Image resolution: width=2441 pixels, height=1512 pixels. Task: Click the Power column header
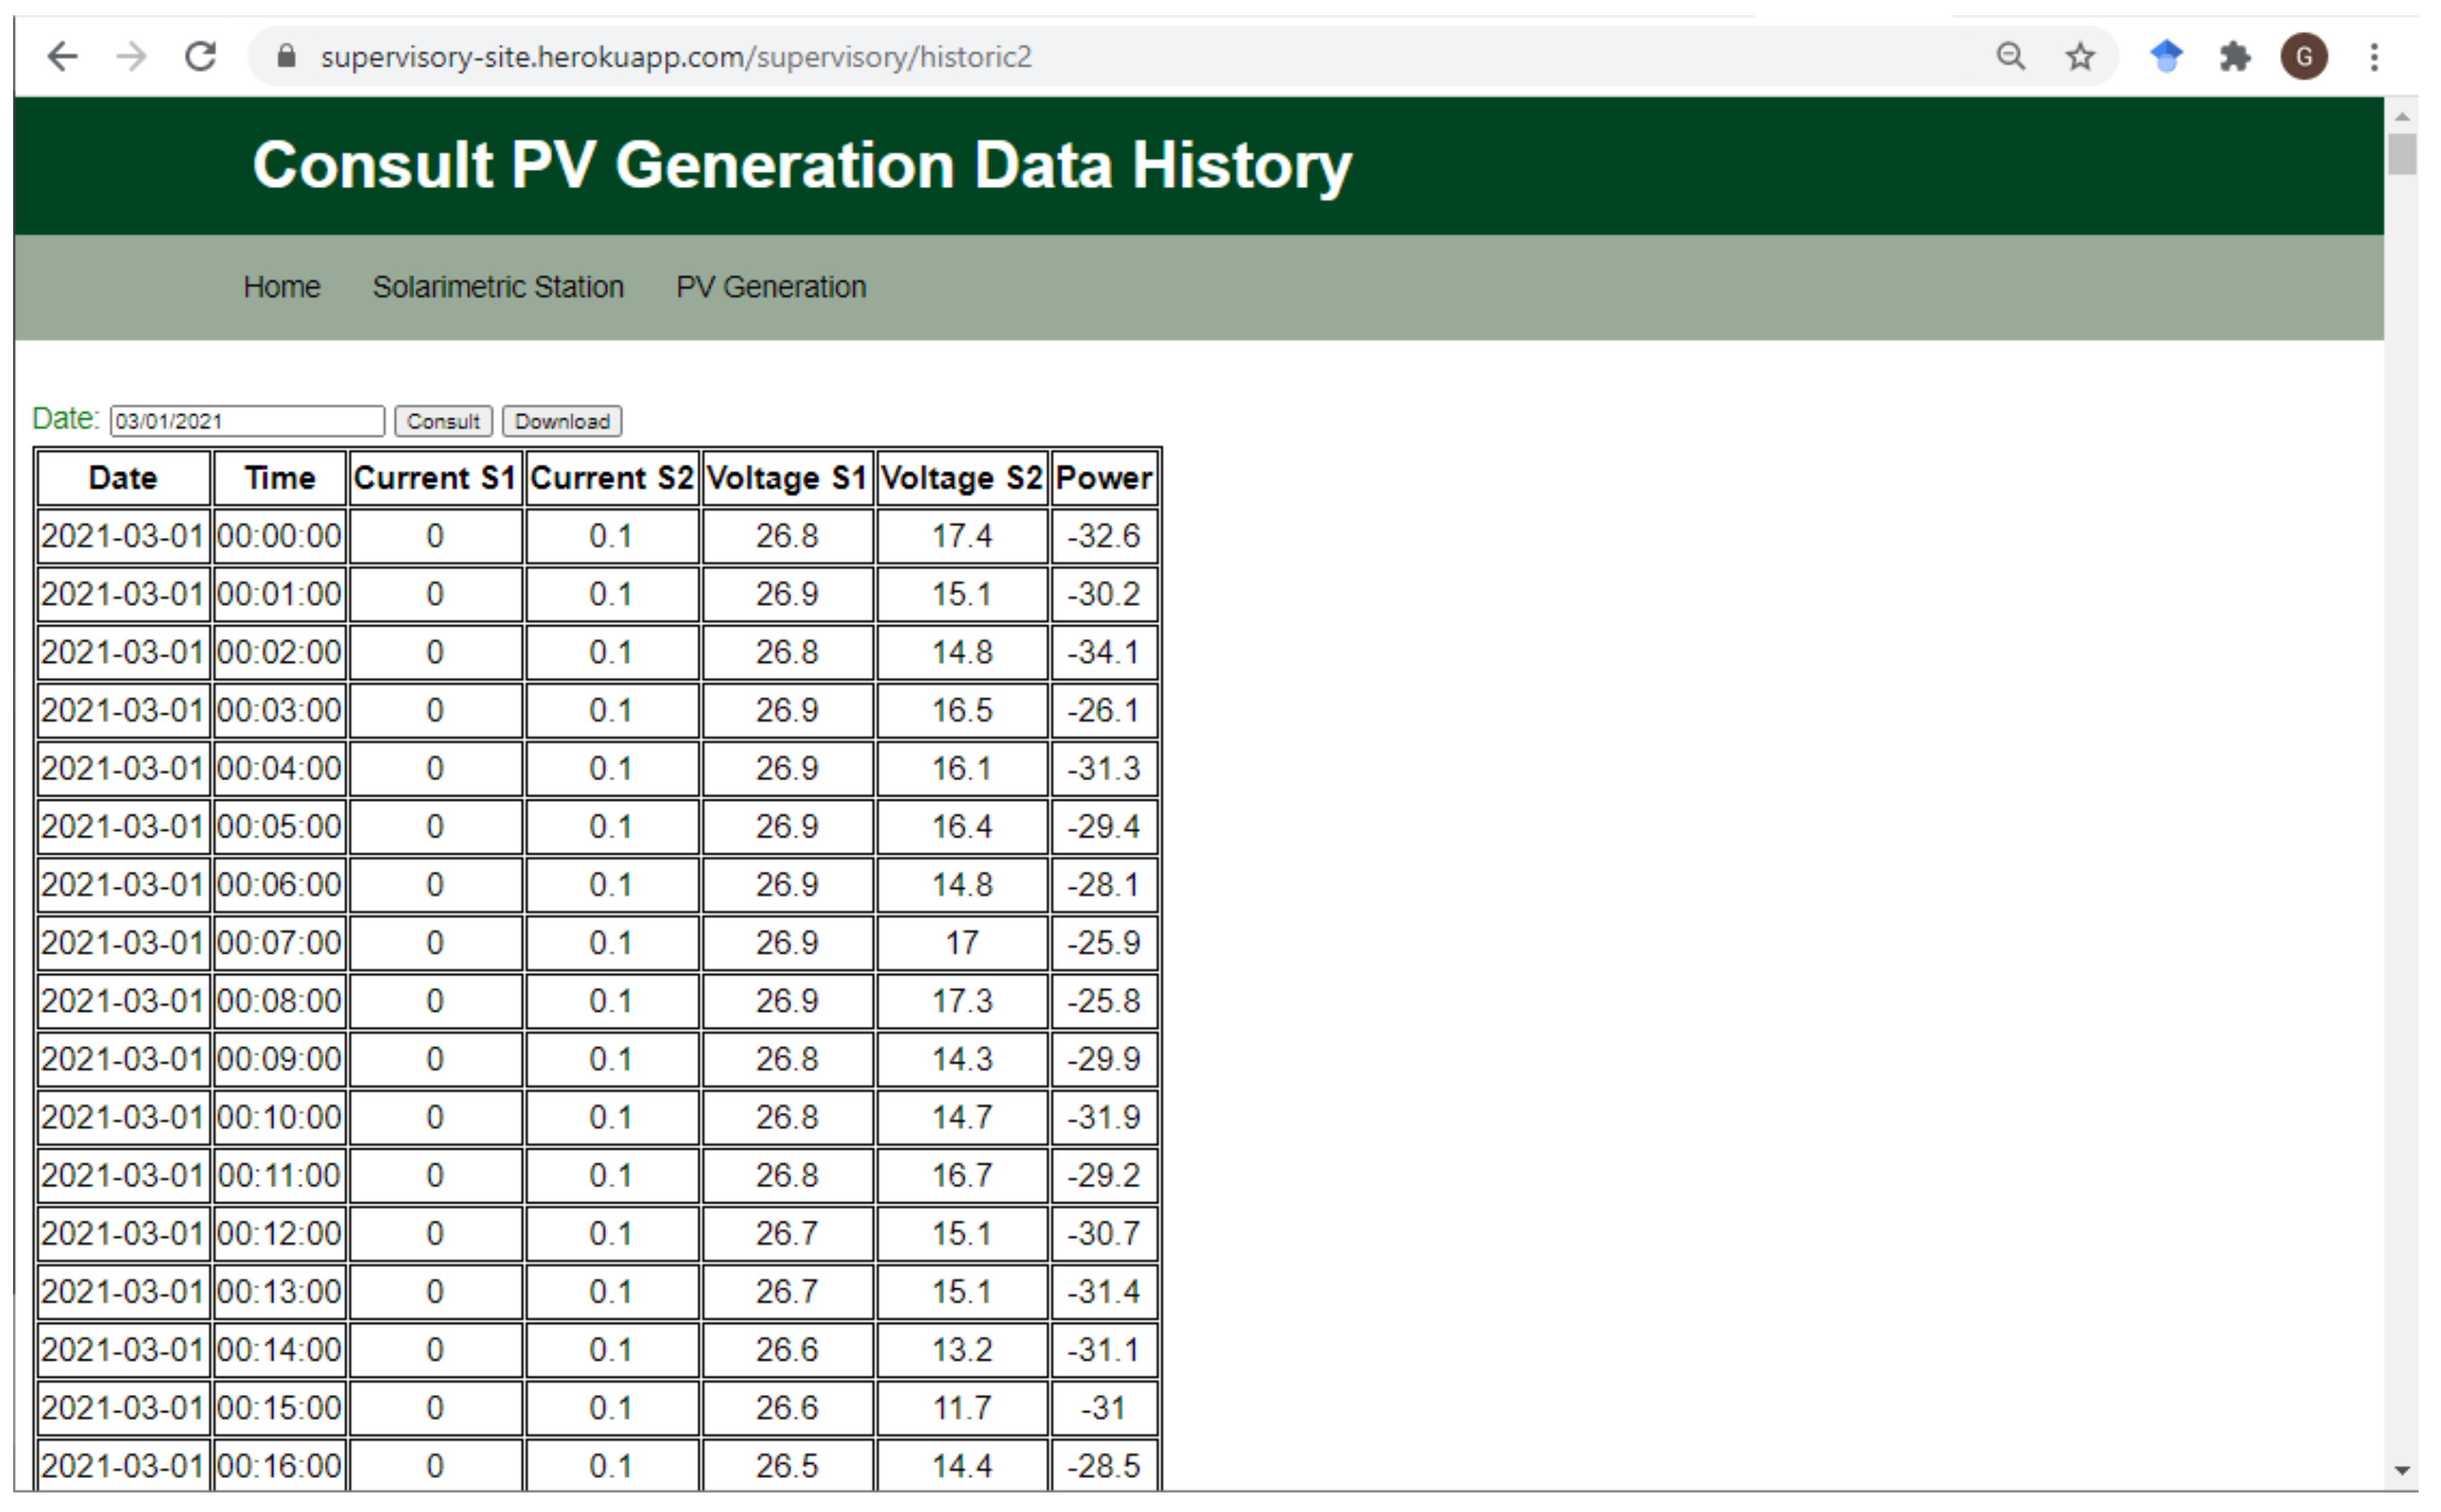tap(1103, 478)
